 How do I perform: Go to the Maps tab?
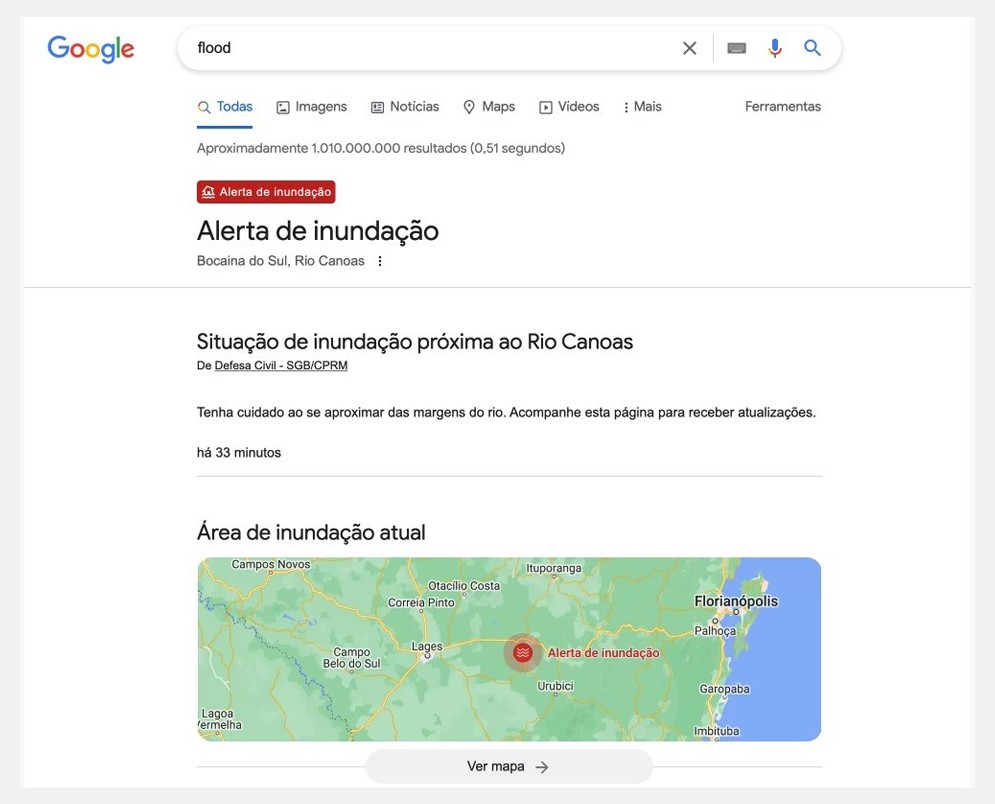[489, 107]
